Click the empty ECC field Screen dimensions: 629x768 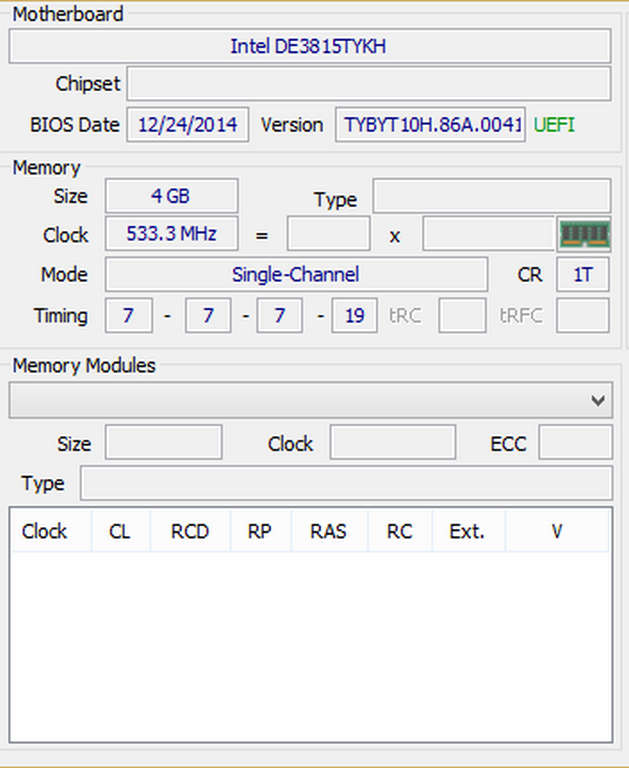coord(575,443)
